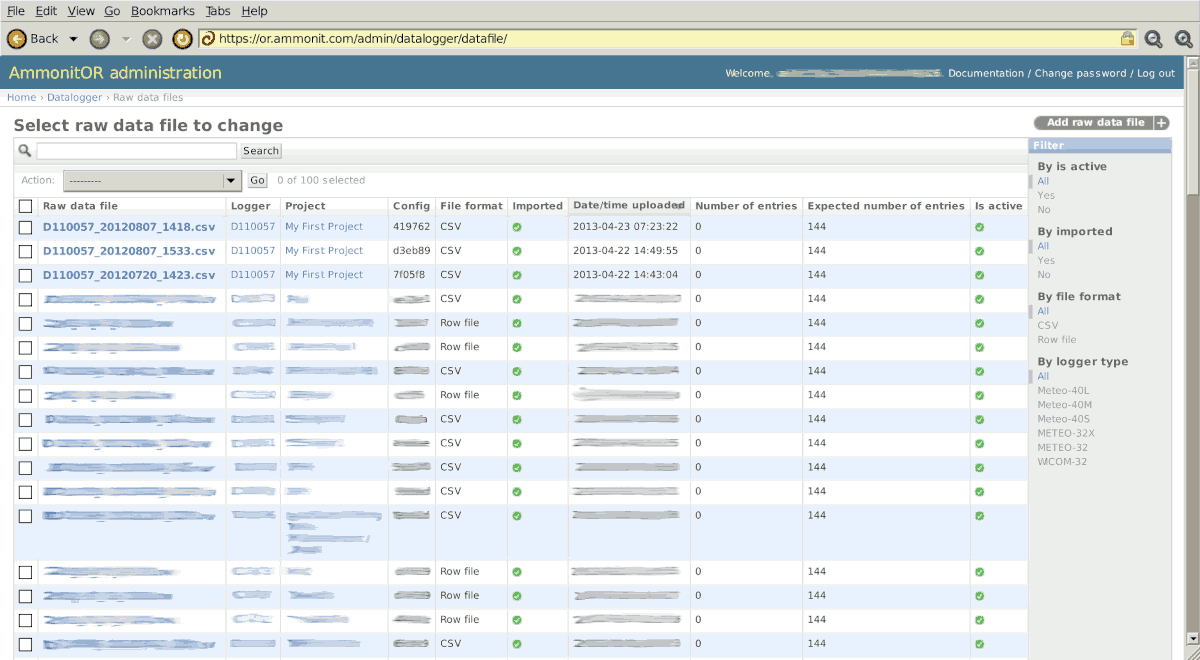1200x660 pixels.
Task: Click the padlock icon in the address bar
Action: [1128, 38]
